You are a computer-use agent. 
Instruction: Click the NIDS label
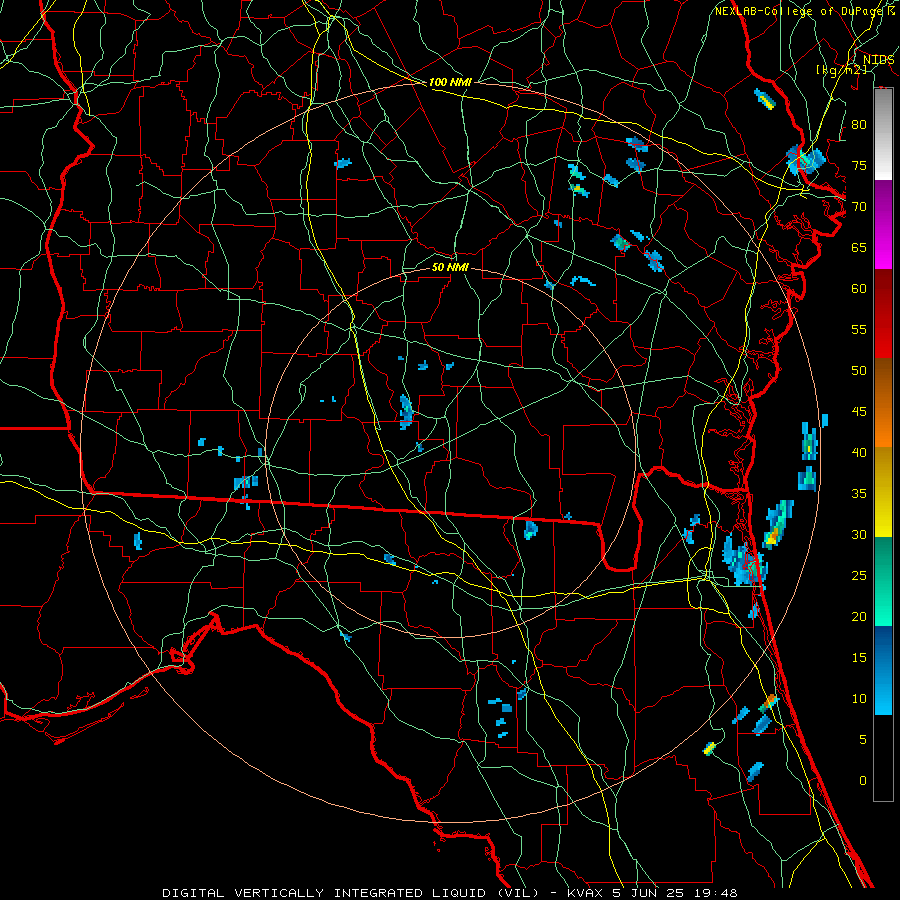[878, 59]
